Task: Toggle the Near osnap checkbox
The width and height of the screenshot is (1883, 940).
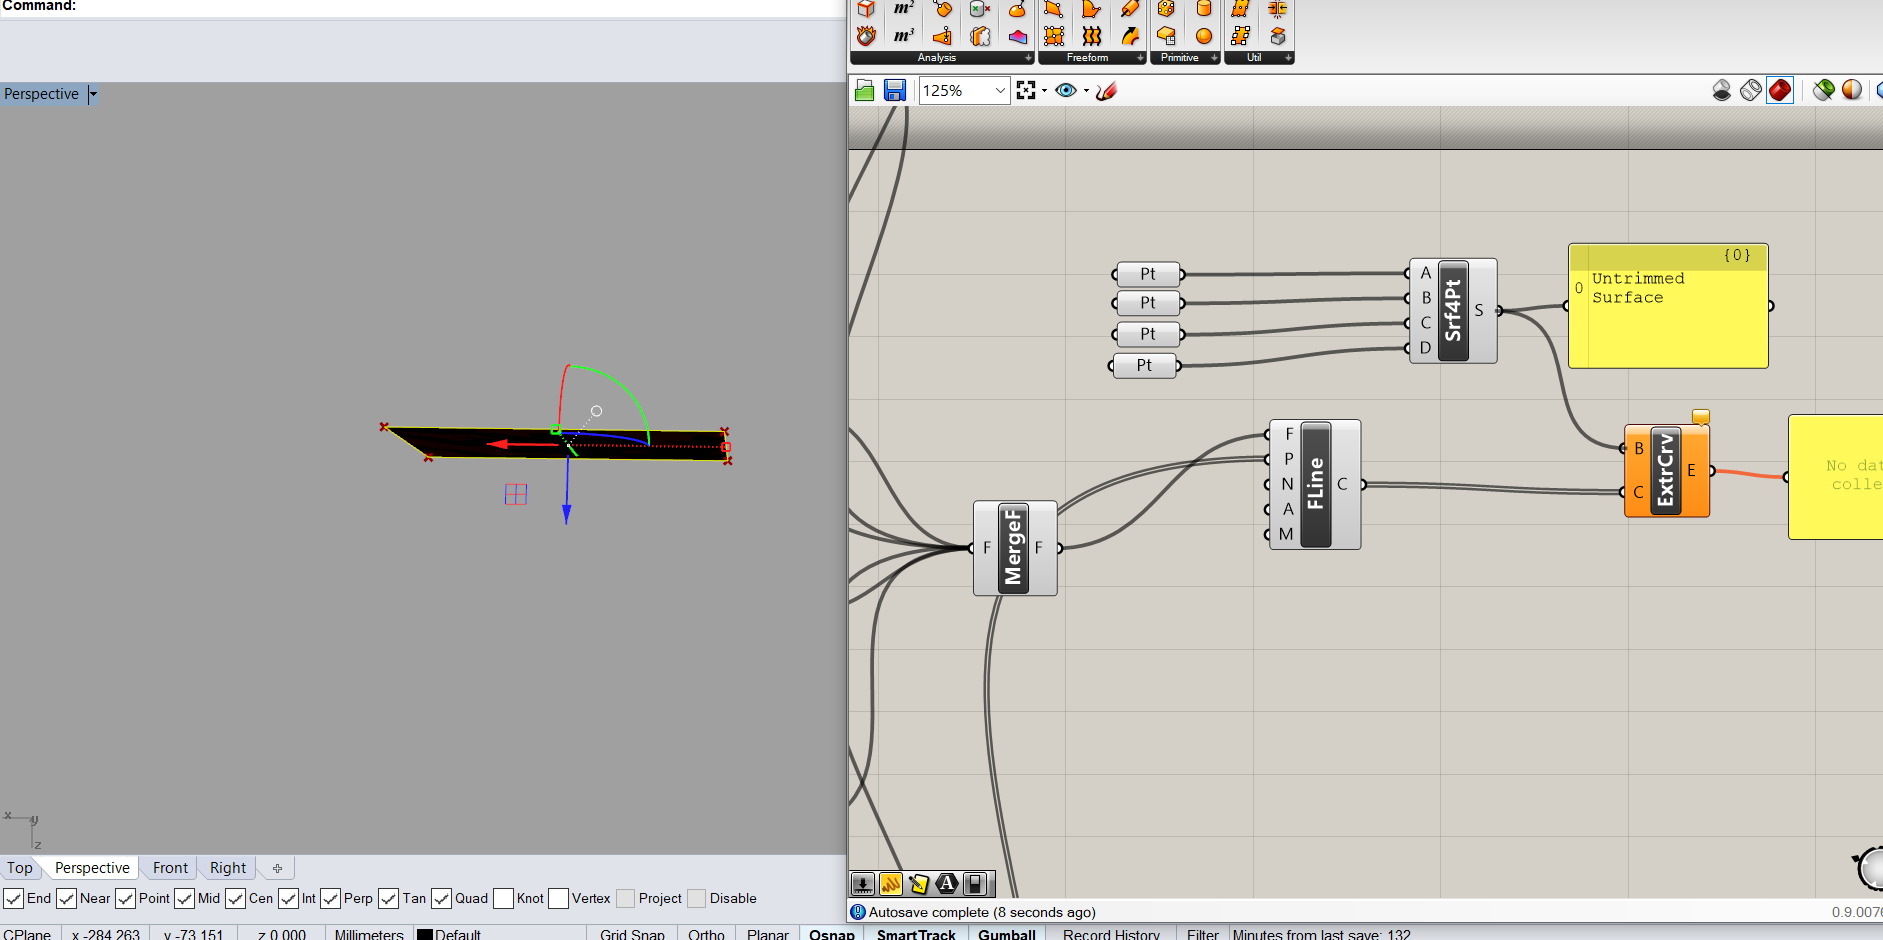Action: point(67,899)
